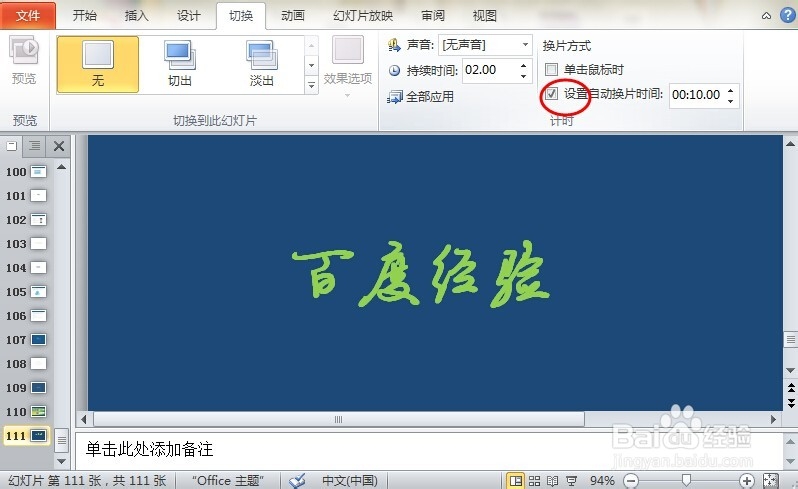The image size is (798, 489).
Task: Open the View tab
Action: click(x=484, y=15)
